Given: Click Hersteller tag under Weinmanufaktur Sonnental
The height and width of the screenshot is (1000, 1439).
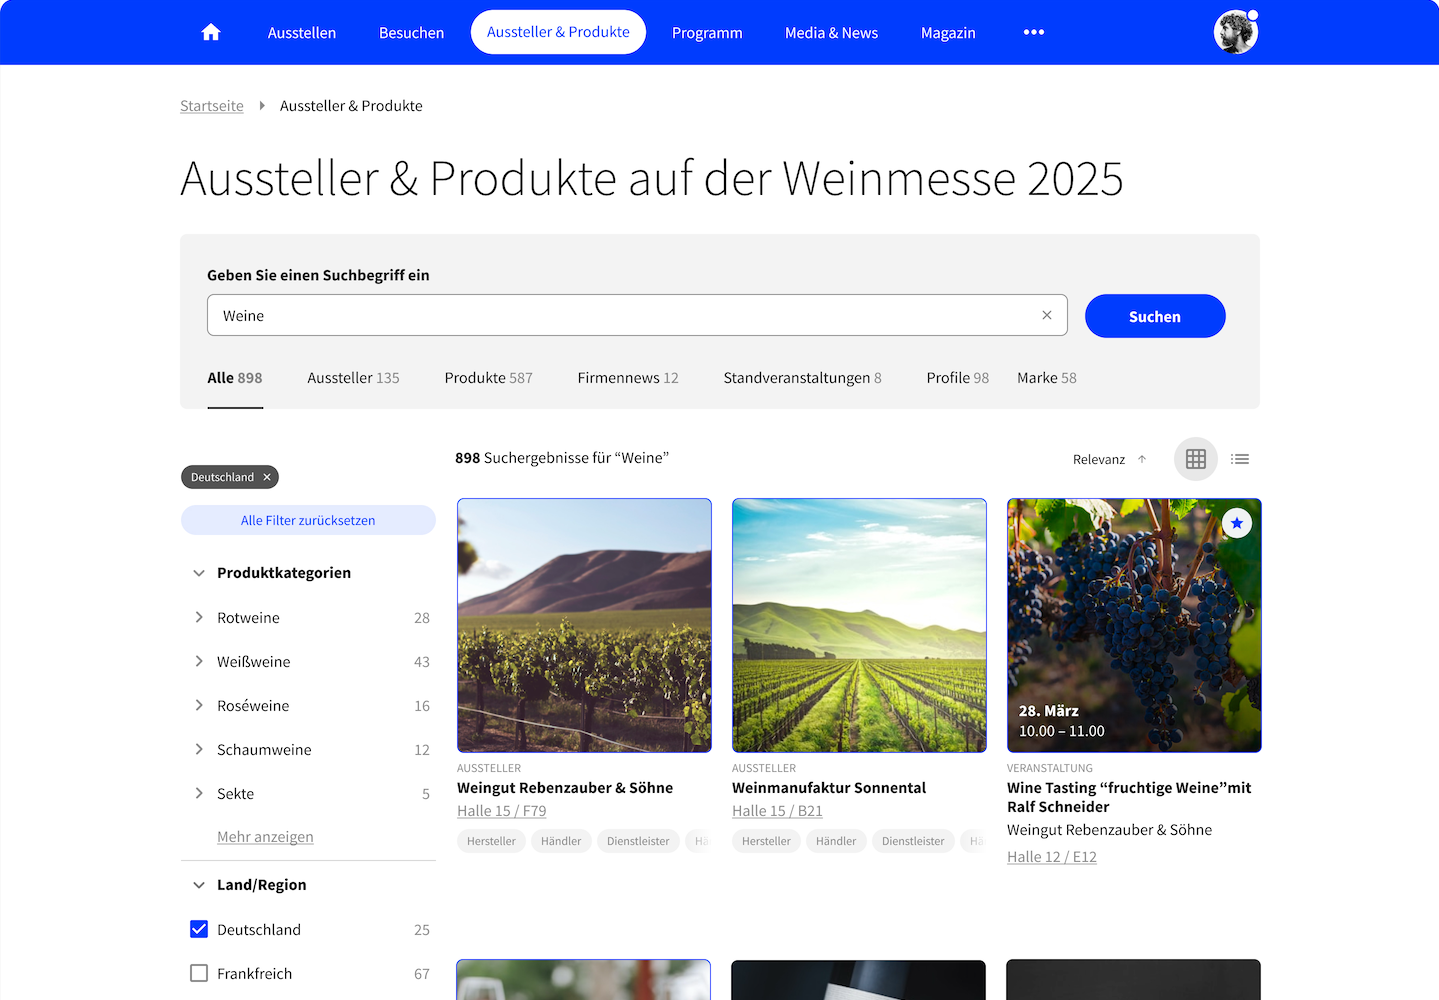Looking at the screenshot, I should click(x=766, y=841).
